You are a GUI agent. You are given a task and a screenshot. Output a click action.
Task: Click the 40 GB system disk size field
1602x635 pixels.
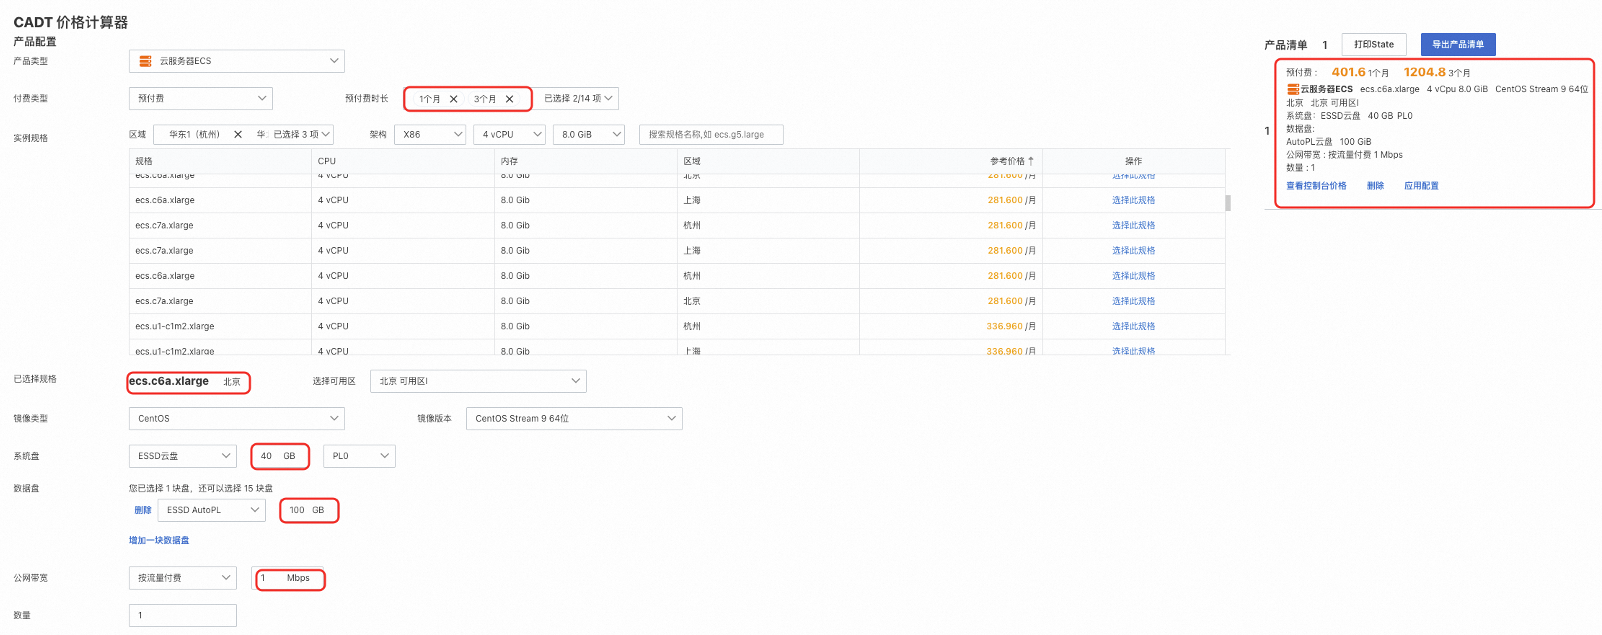tap(280, 456)
